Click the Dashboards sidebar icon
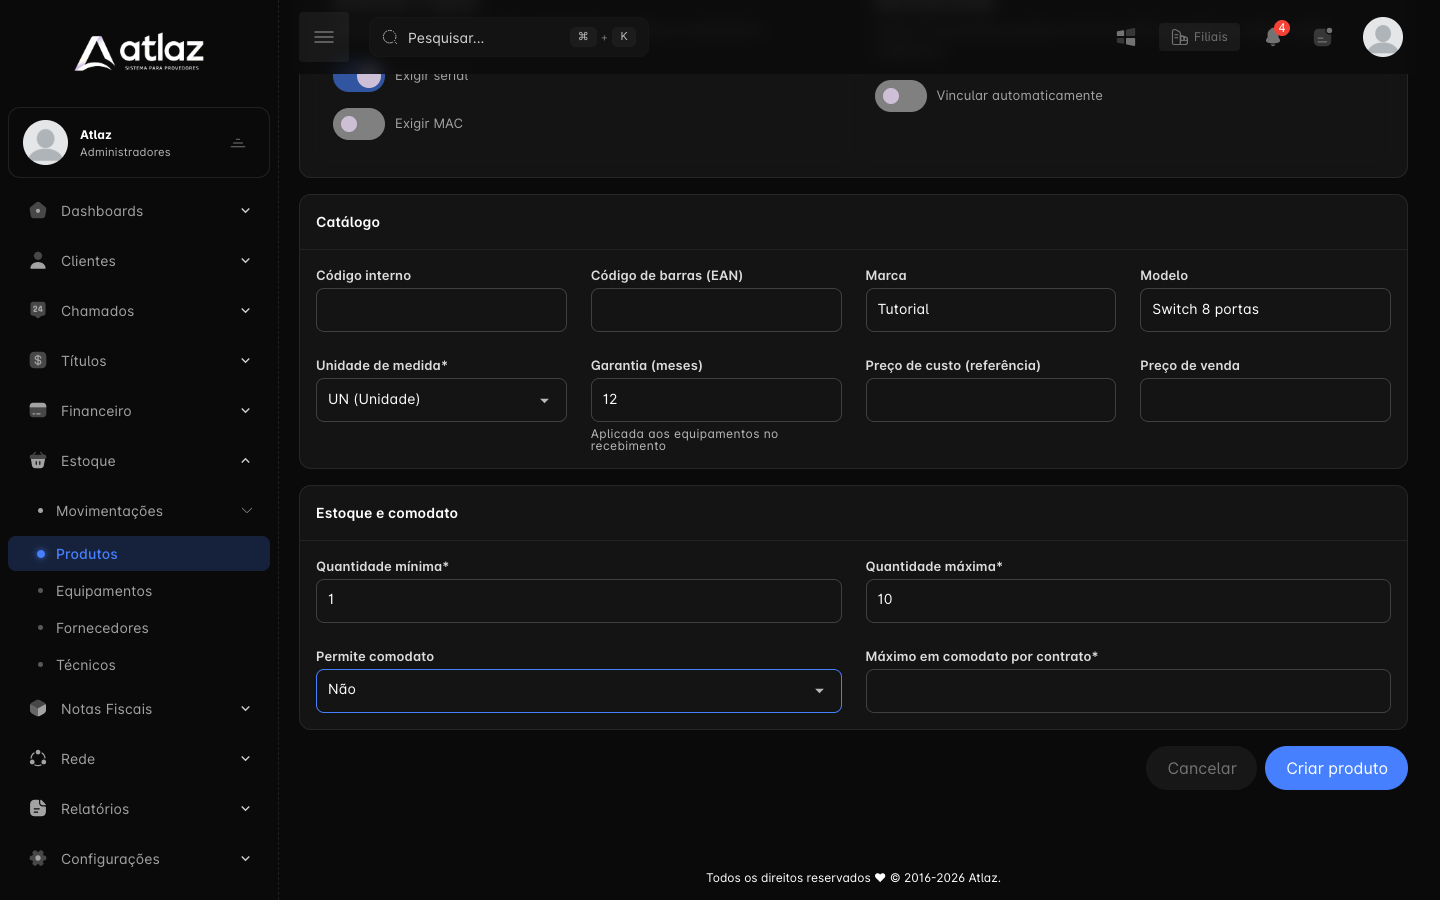 pyautogui.click(x=38, y=211)
